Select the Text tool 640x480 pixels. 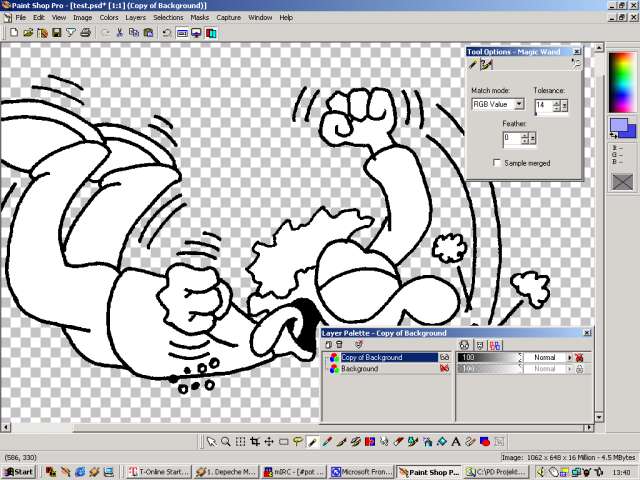(x=456, y=442)
